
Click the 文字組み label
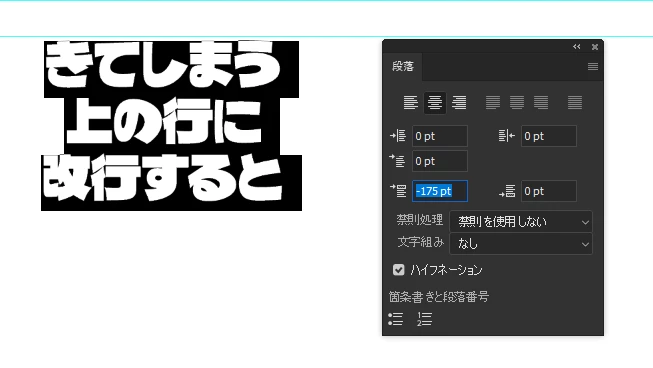(420, 242)
